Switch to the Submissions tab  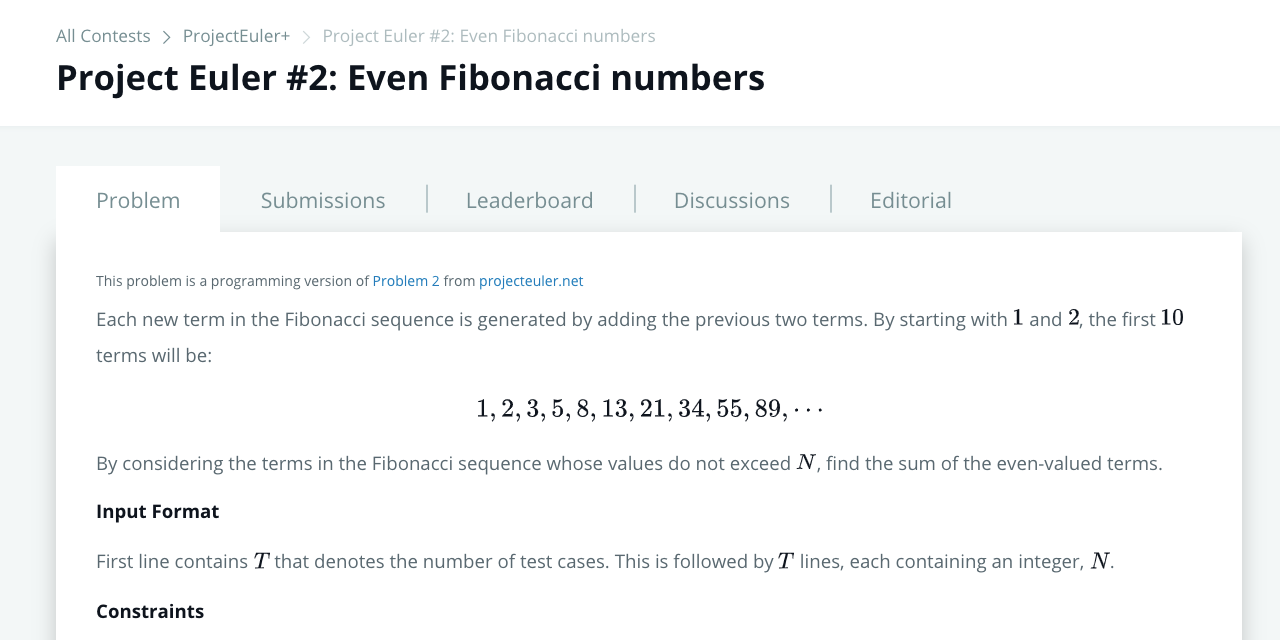[x=323, y=200]
